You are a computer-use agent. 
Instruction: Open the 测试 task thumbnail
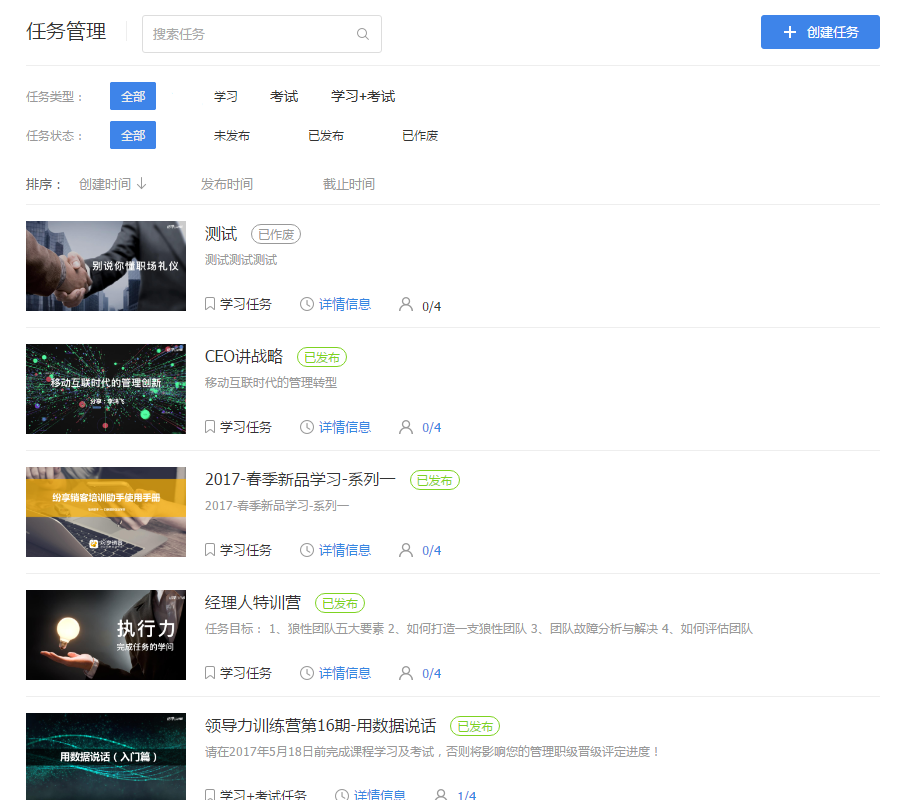(x=106, y=266)
